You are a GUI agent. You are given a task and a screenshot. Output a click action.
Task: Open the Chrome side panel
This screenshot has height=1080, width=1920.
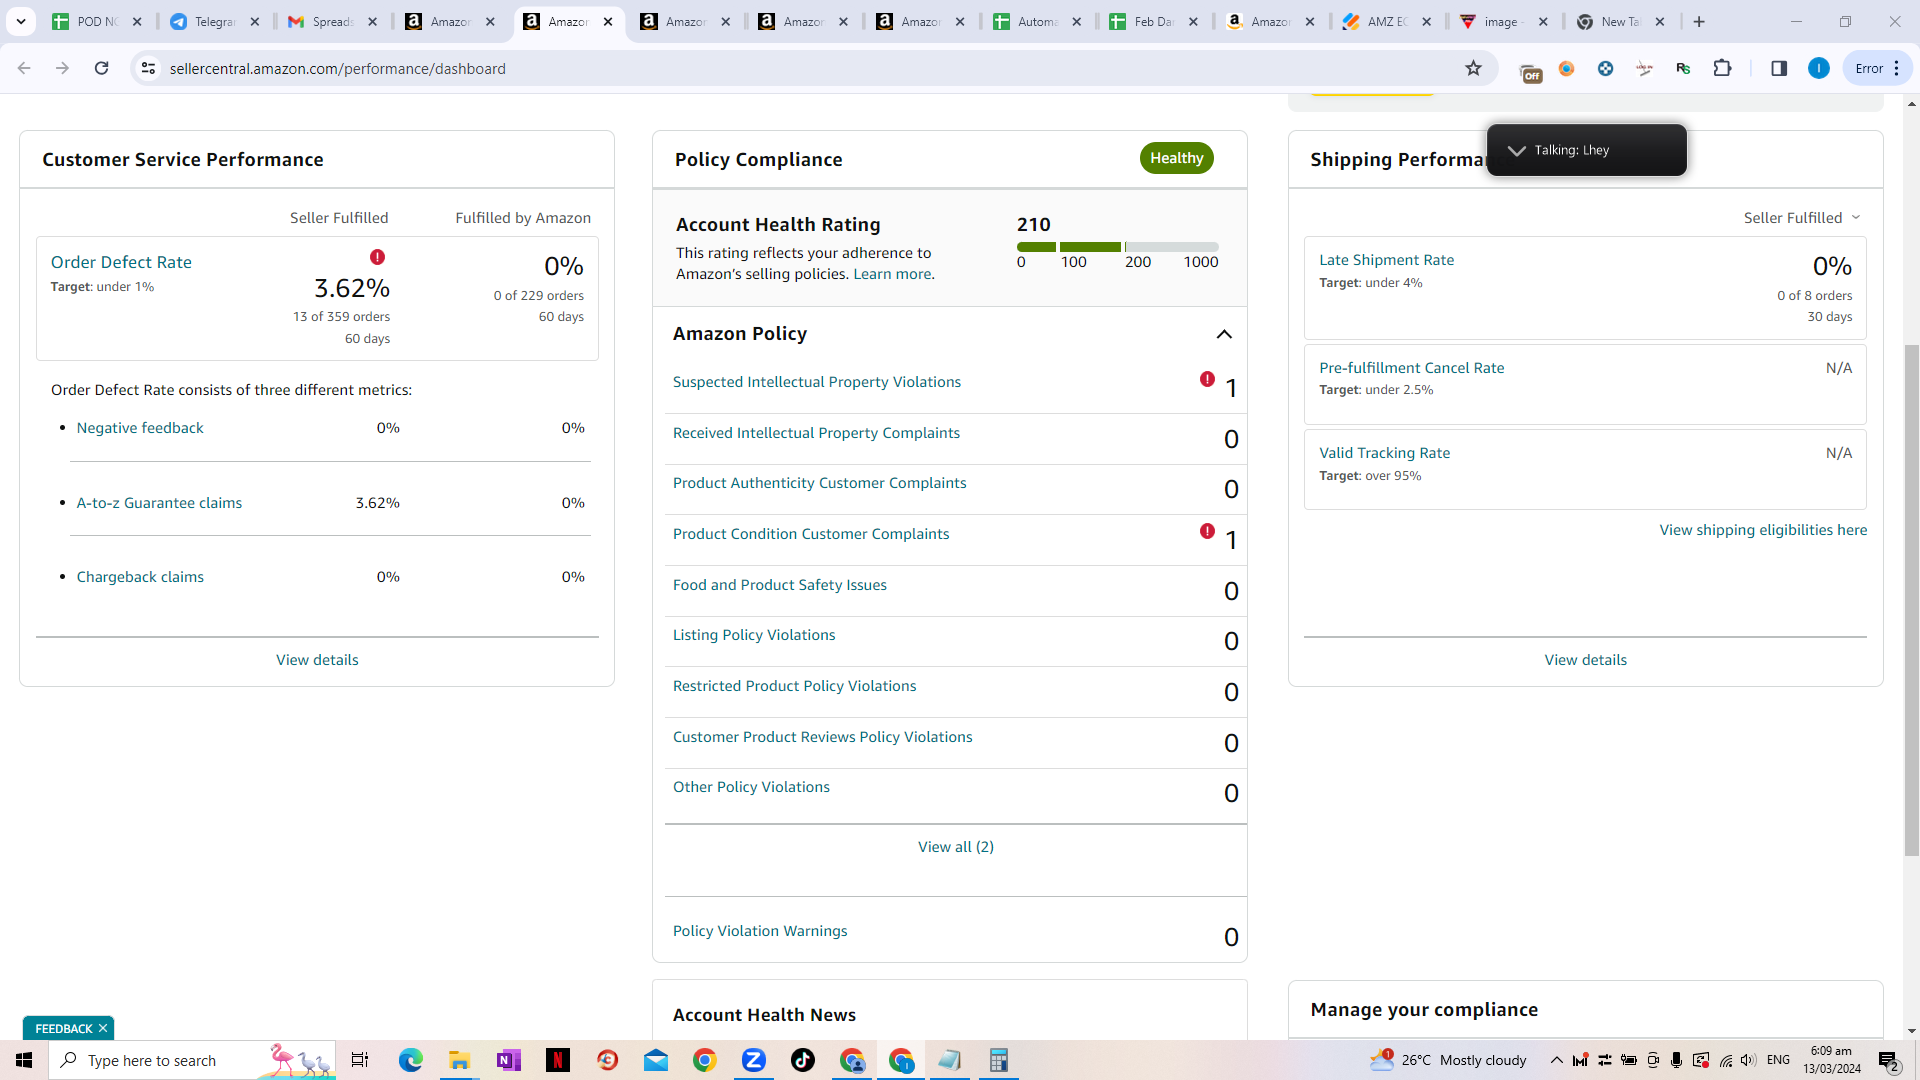(x=1779, y=68)
